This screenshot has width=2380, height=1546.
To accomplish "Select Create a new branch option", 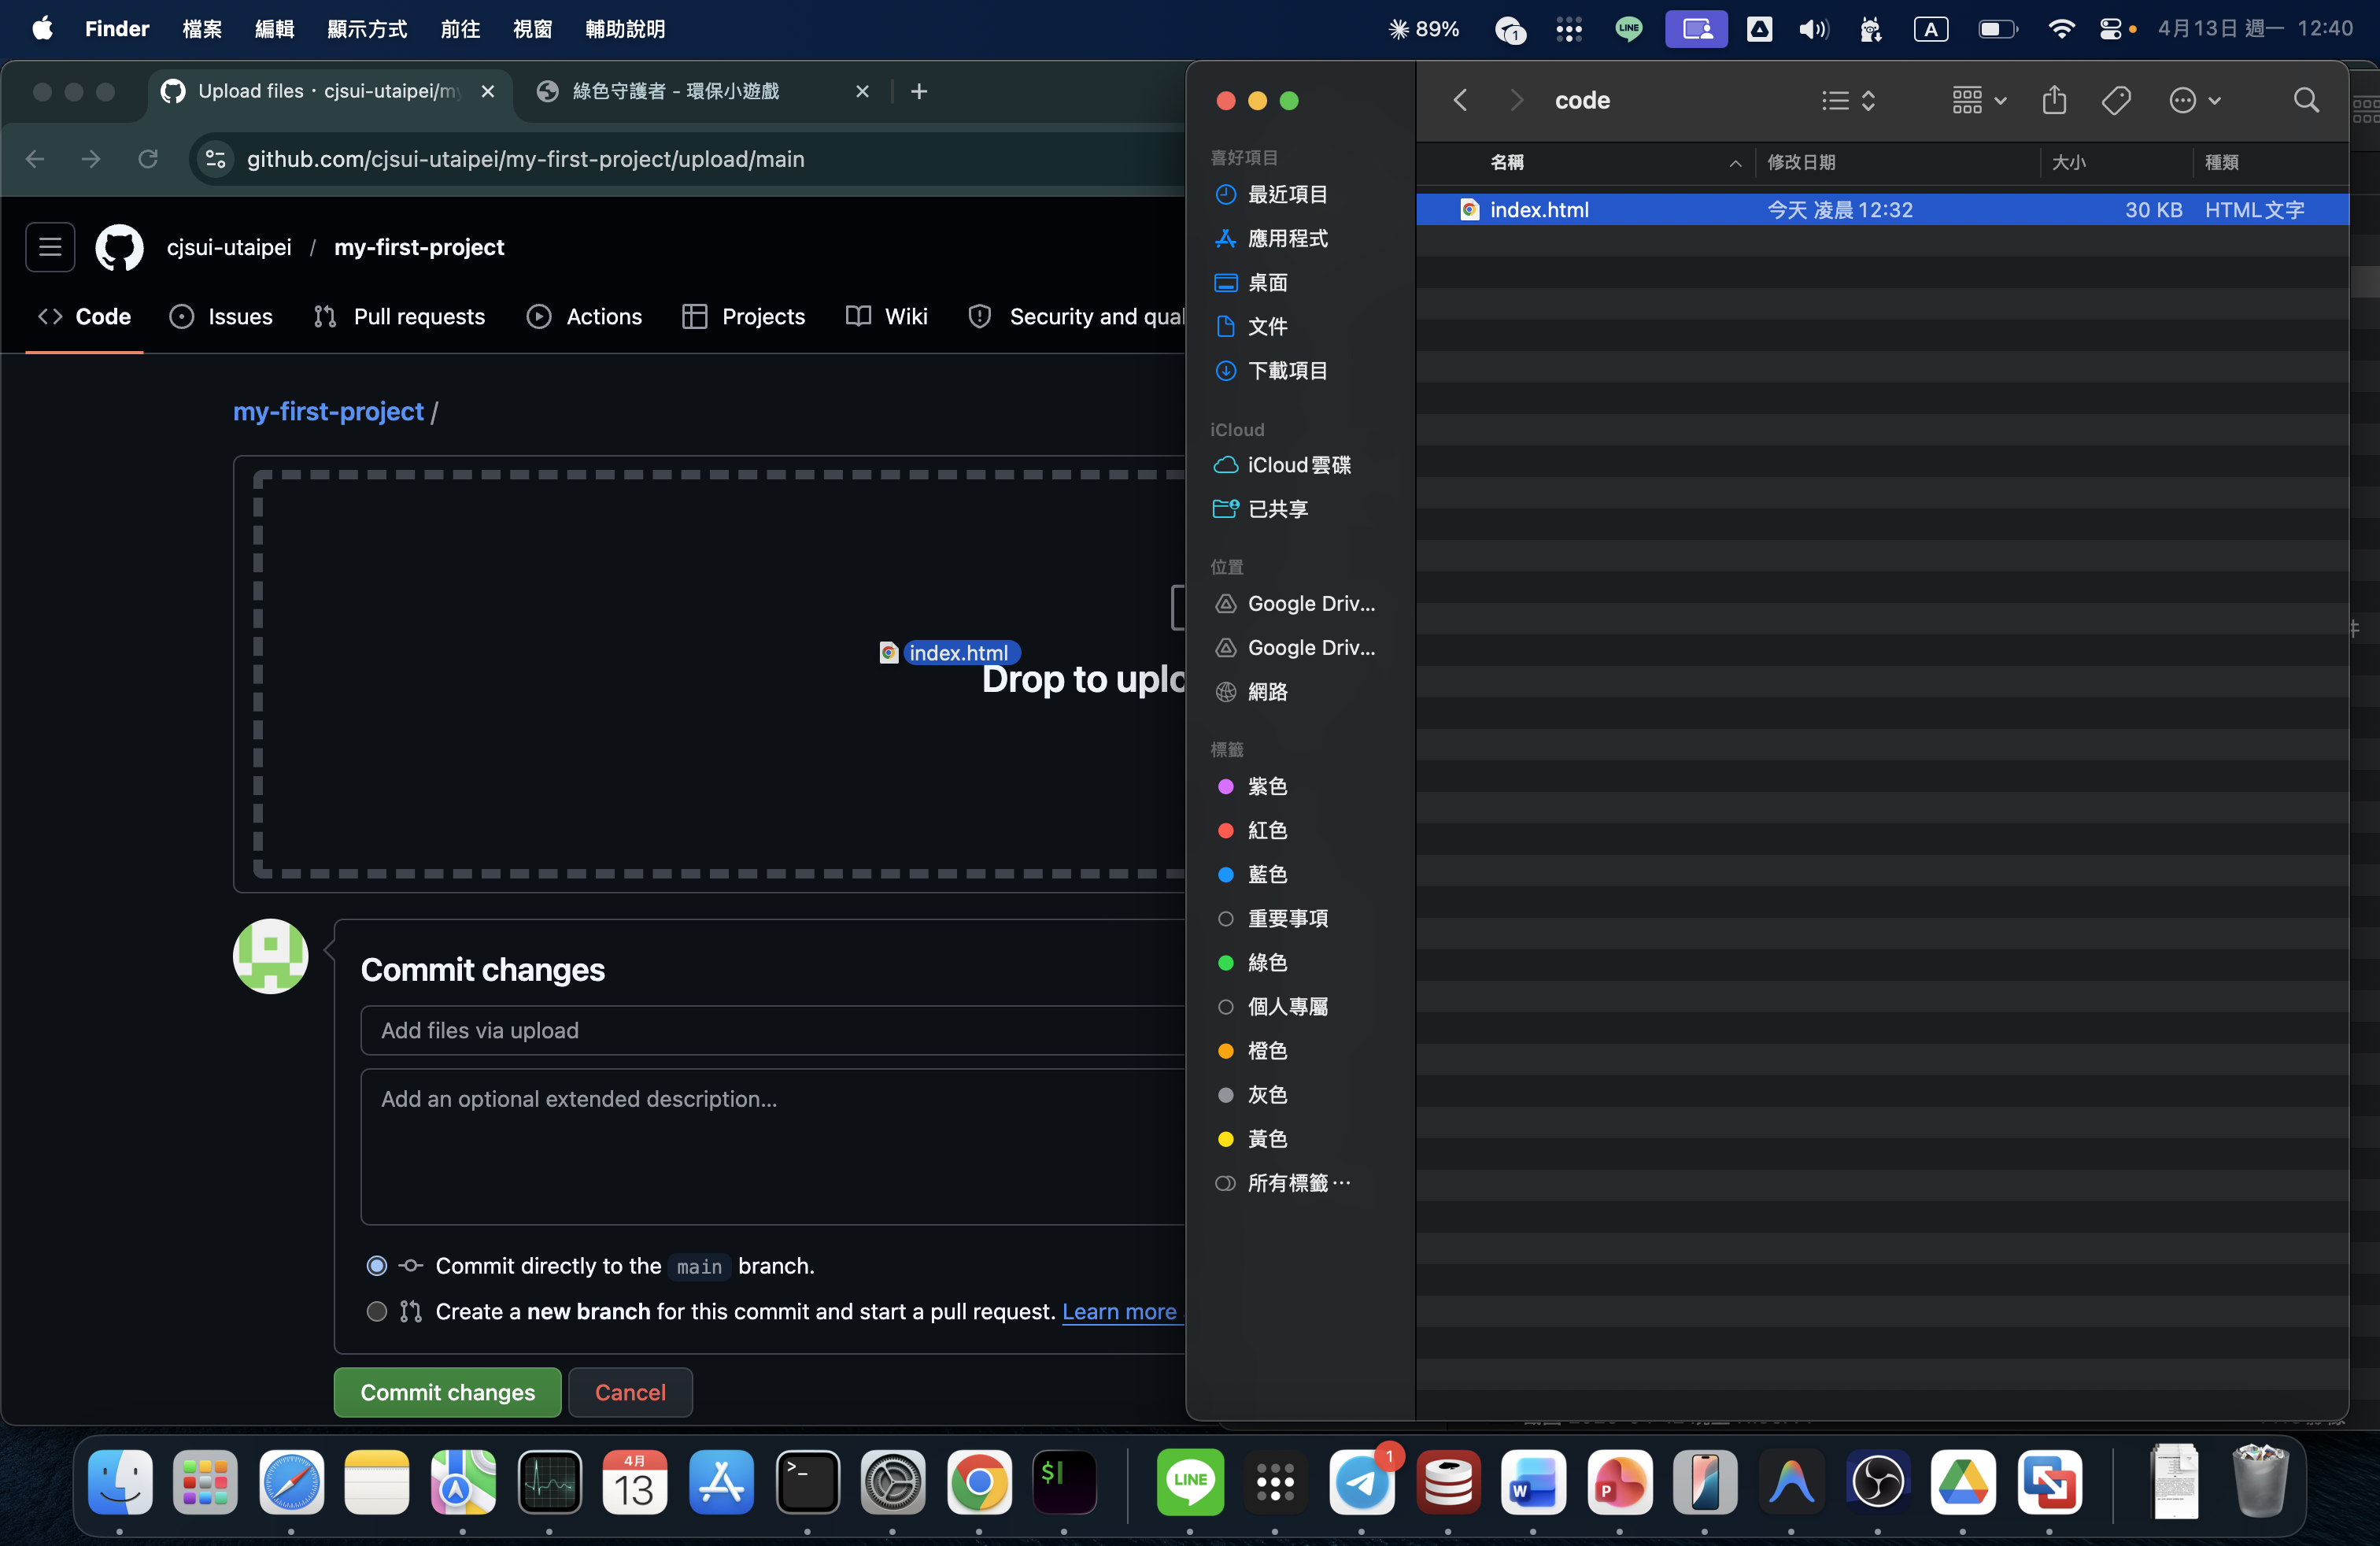I will (x=377, y=1311).
